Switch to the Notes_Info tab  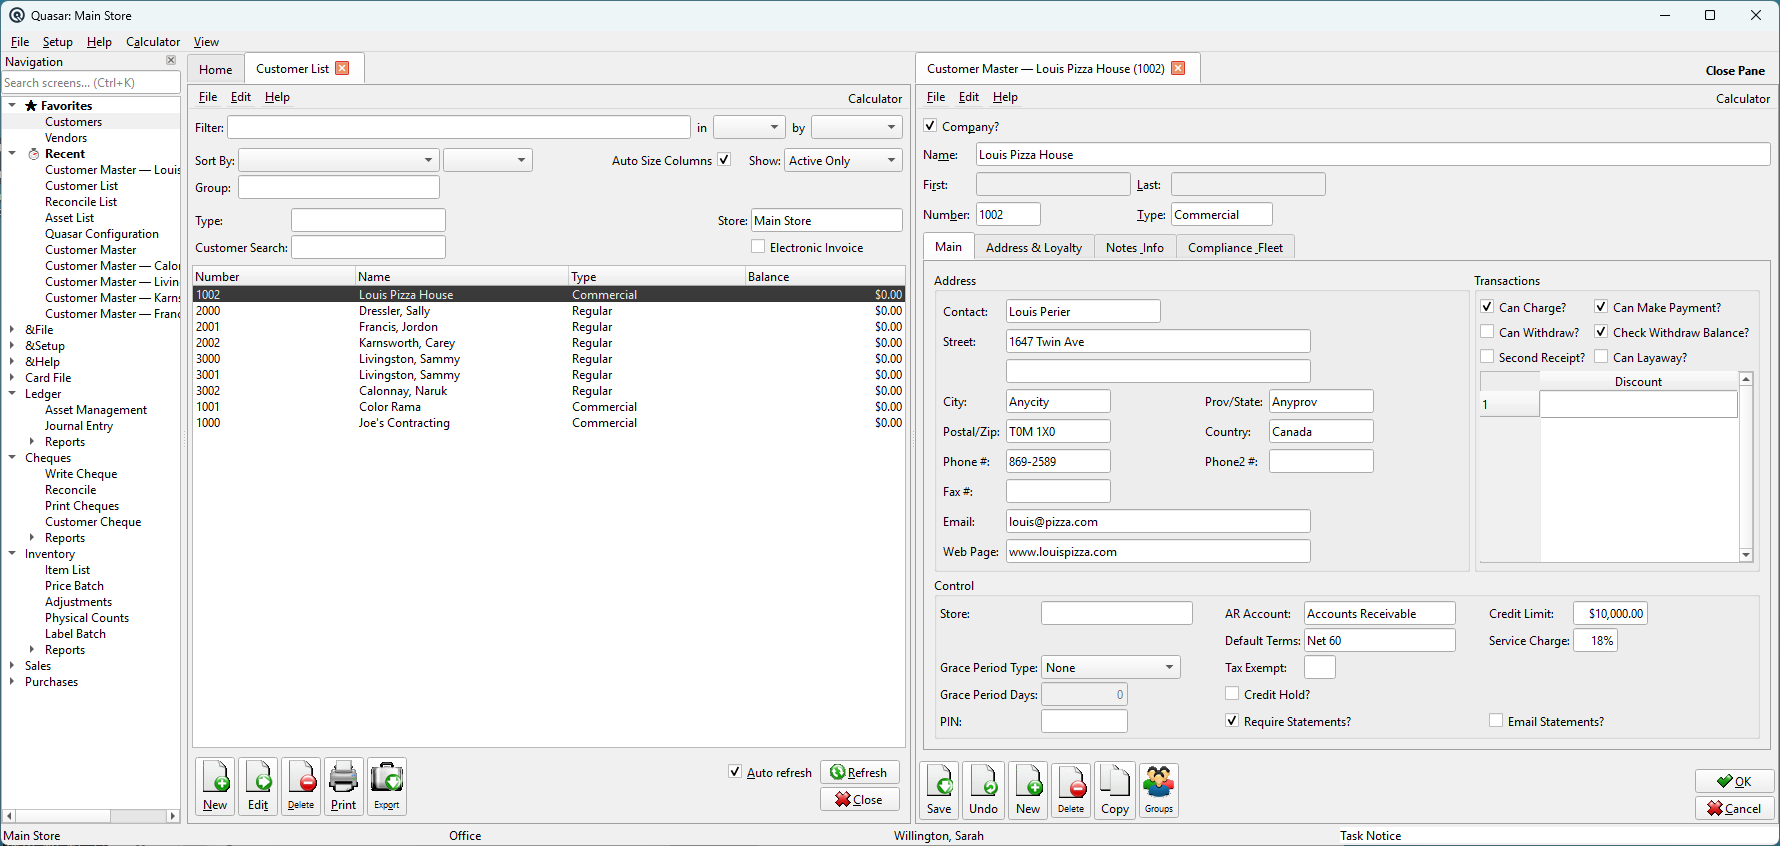click(x=1135, y=248)
